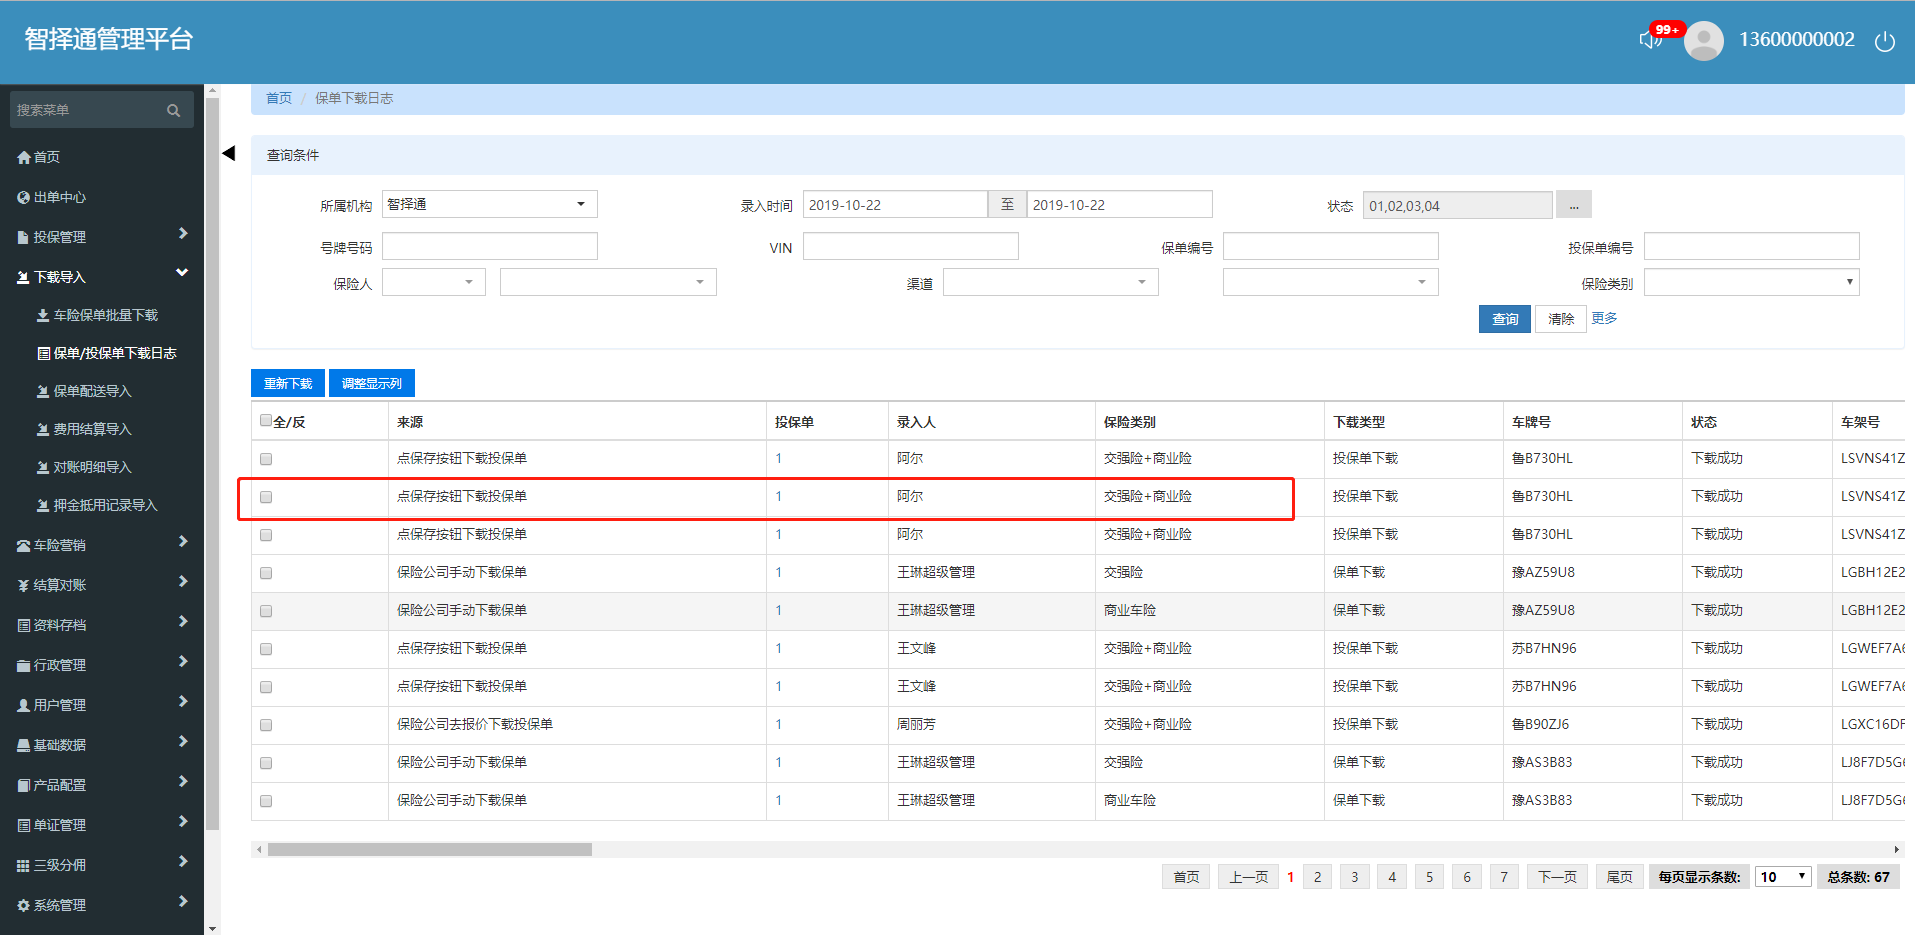Viewport: 1915px width, 935px height.
Task: Click the search magnifier icon in menu search
Action: pyautogui.click(x=174, y=110)
